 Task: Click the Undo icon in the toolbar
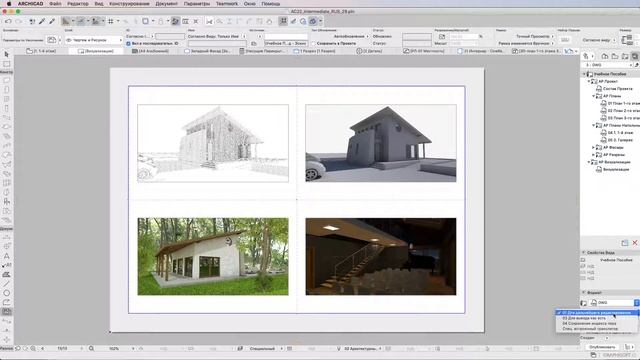coord(8,21)
